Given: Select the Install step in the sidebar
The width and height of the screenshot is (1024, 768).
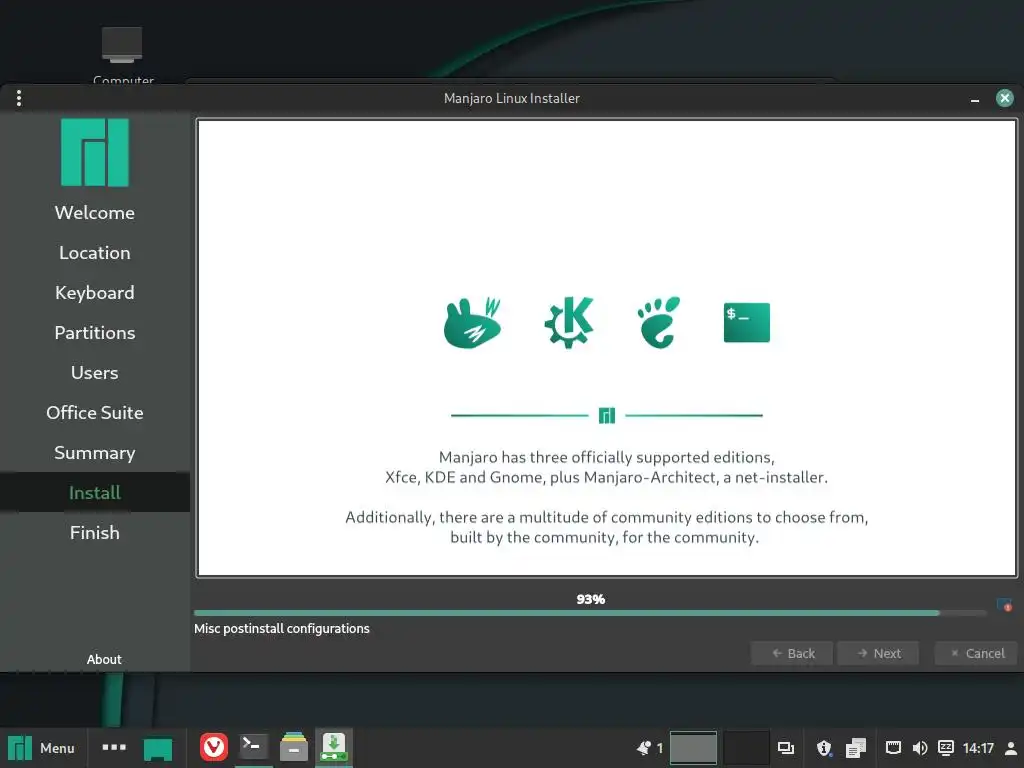Looking at the screenshot, I should point(95,492).
